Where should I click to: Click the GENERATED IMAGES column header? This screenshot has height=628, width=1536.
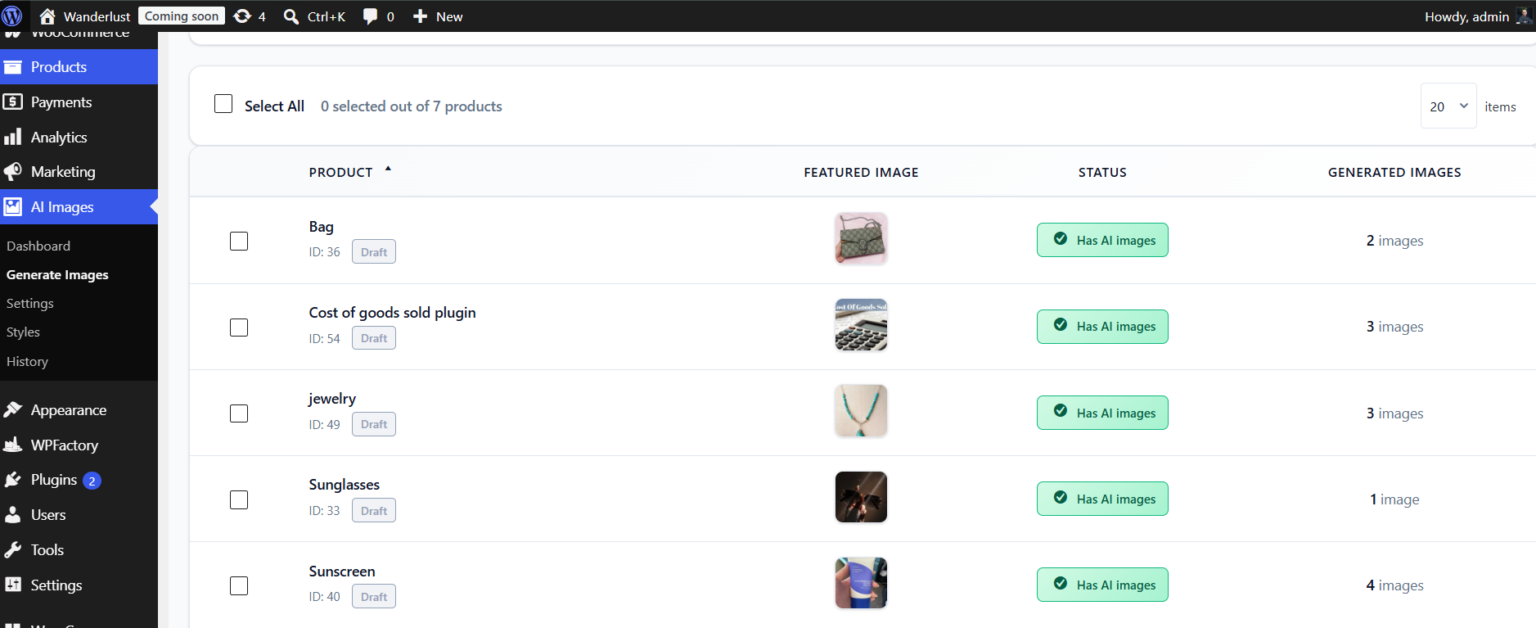point(1395,172)
